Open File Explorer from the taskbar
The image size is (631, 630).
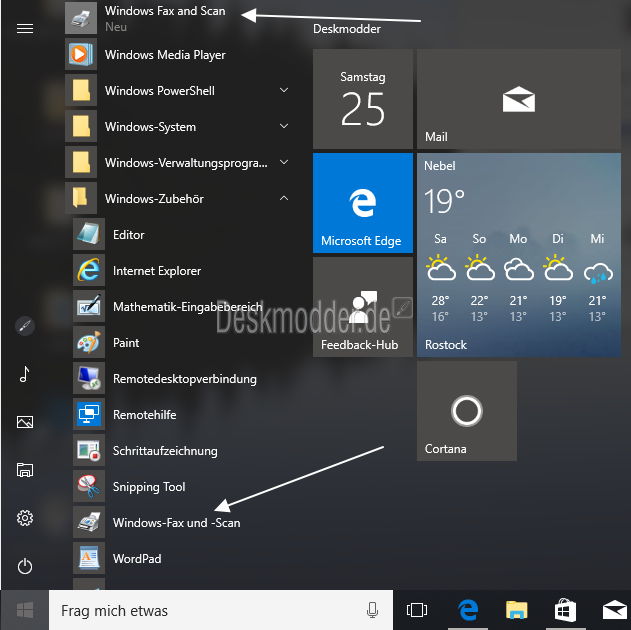[x=517, y=610]
